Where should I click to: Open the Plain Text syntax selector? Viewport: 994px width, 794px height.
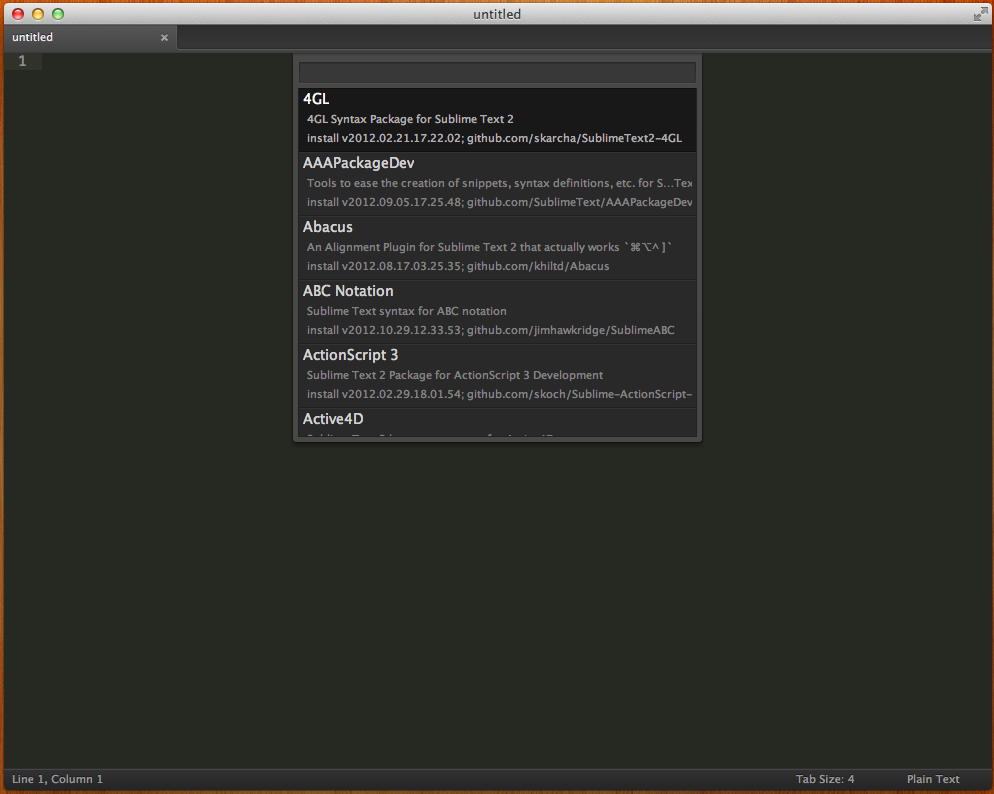pos(932,779)
